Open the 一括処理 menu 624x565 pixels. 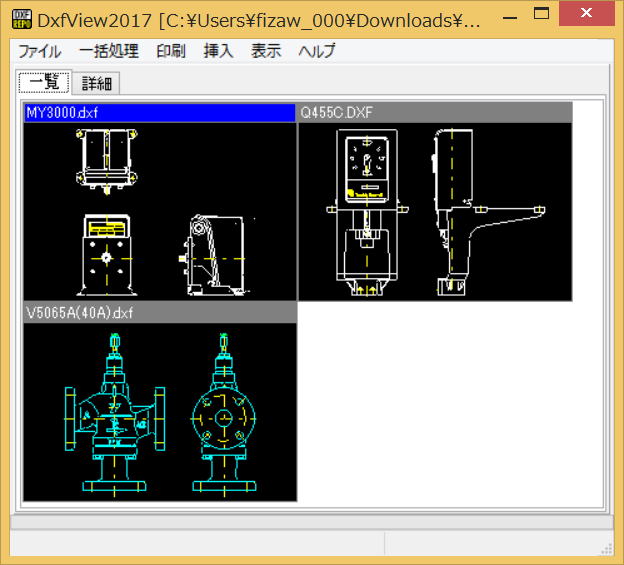(109, 51)
